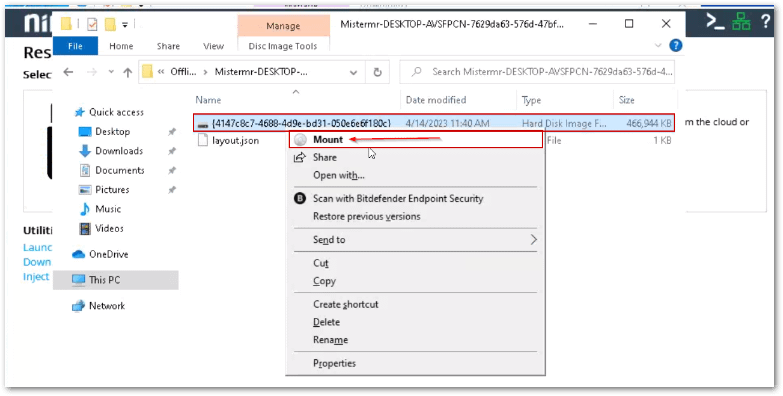The width and height of the screenshot is (783, 396).
Task: Open the Disc Image Tools tab
Action: [x=283, y=46]
